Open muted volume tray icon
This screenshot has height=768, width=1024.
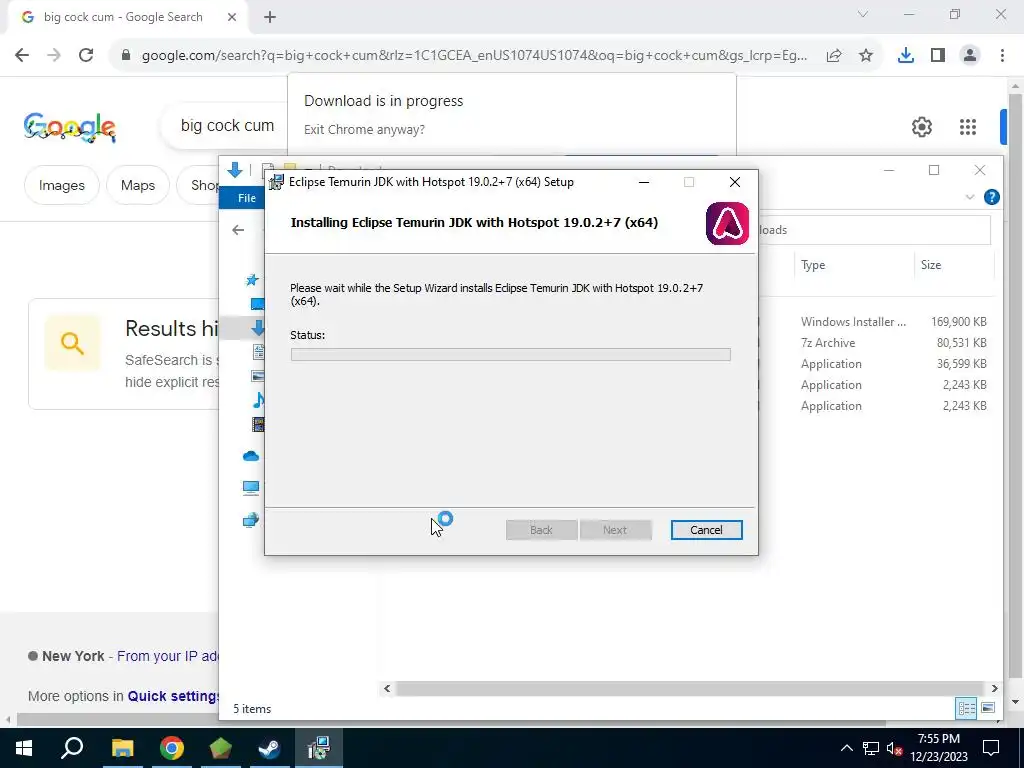(895, 749)
